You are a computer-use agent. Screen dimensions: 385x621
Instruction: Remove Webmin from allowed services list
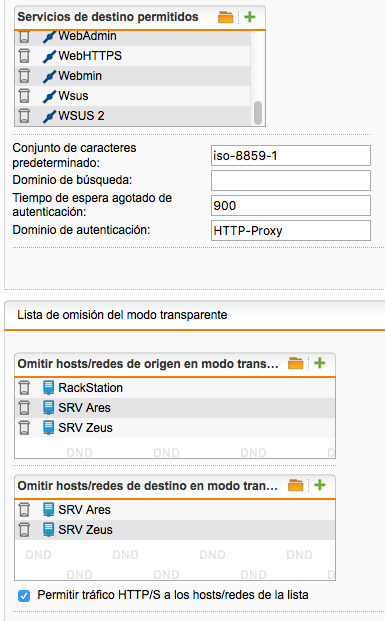[x=24, y=76]
